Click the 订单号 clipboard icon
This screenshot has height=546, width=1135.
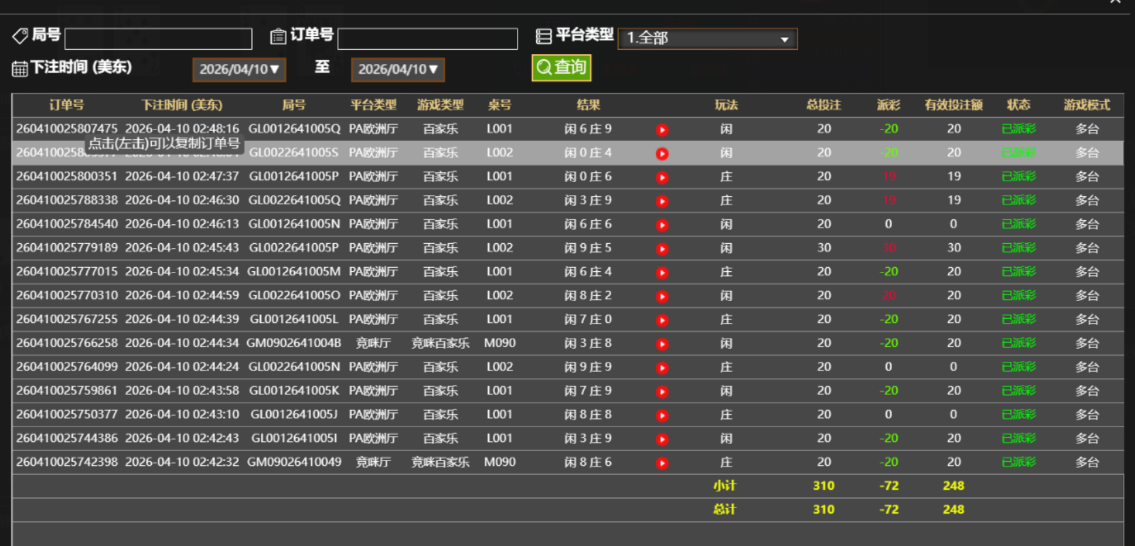click(x=278, y=36)
